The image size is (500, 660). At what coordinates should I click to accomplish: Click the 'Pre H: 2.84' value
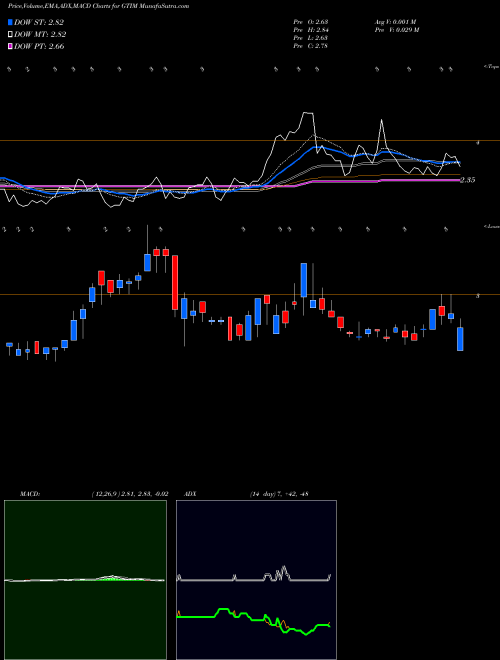(x=311, y=30)
